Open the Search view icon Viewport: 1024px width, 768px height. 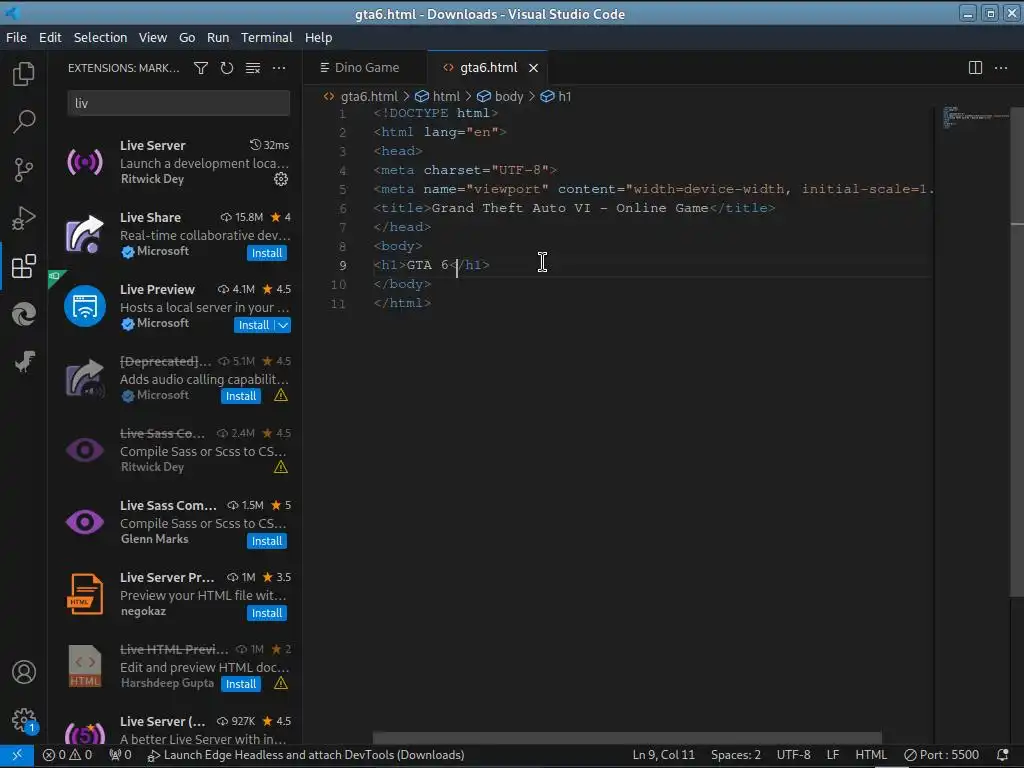click(24, 121)
